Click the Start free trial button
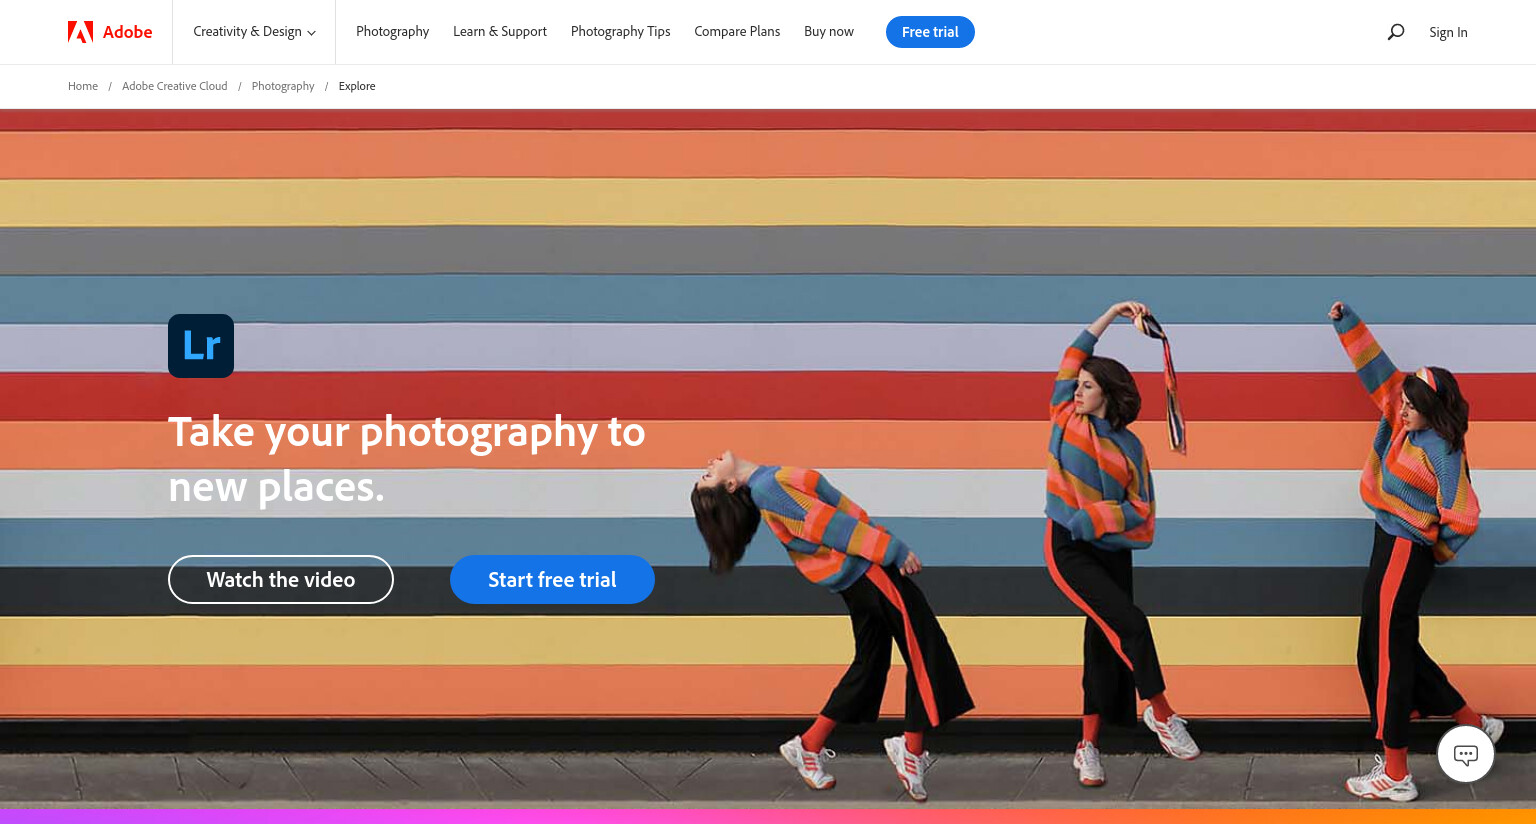1536x824 pixels. pos(552,580)
